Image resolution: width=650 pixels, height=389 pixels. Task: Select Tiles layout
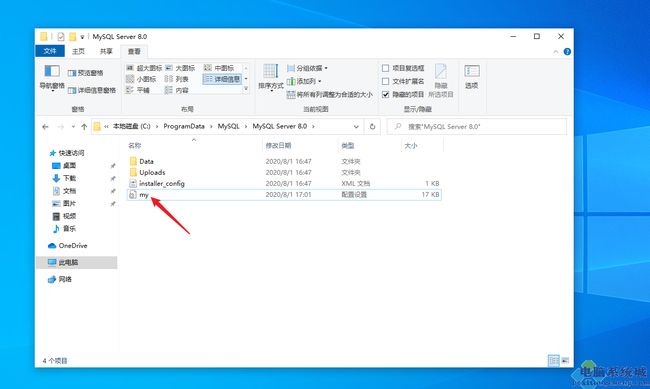pos(138,90)
